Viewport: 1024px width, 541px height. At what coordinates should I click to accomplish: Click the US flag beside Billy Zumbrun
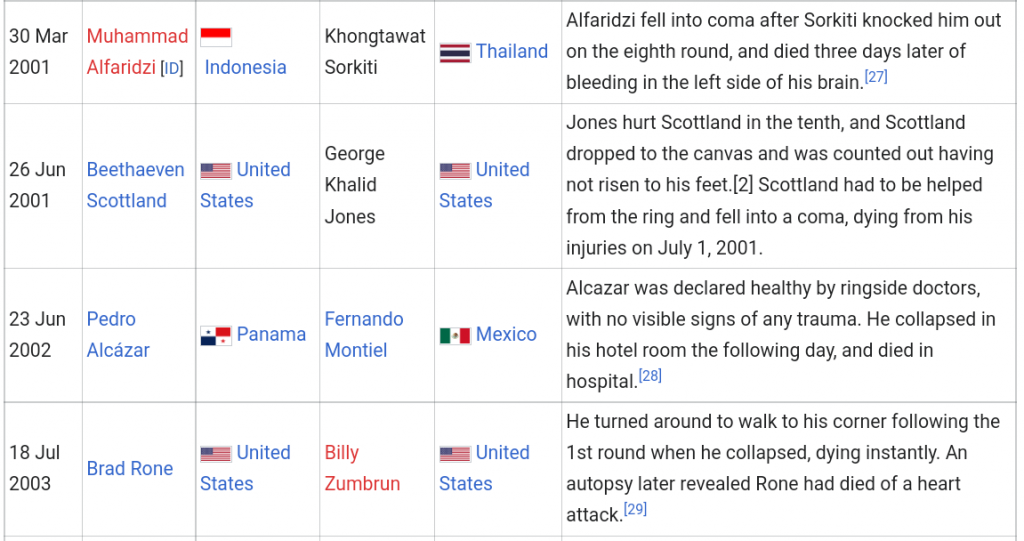coord(455,453)
